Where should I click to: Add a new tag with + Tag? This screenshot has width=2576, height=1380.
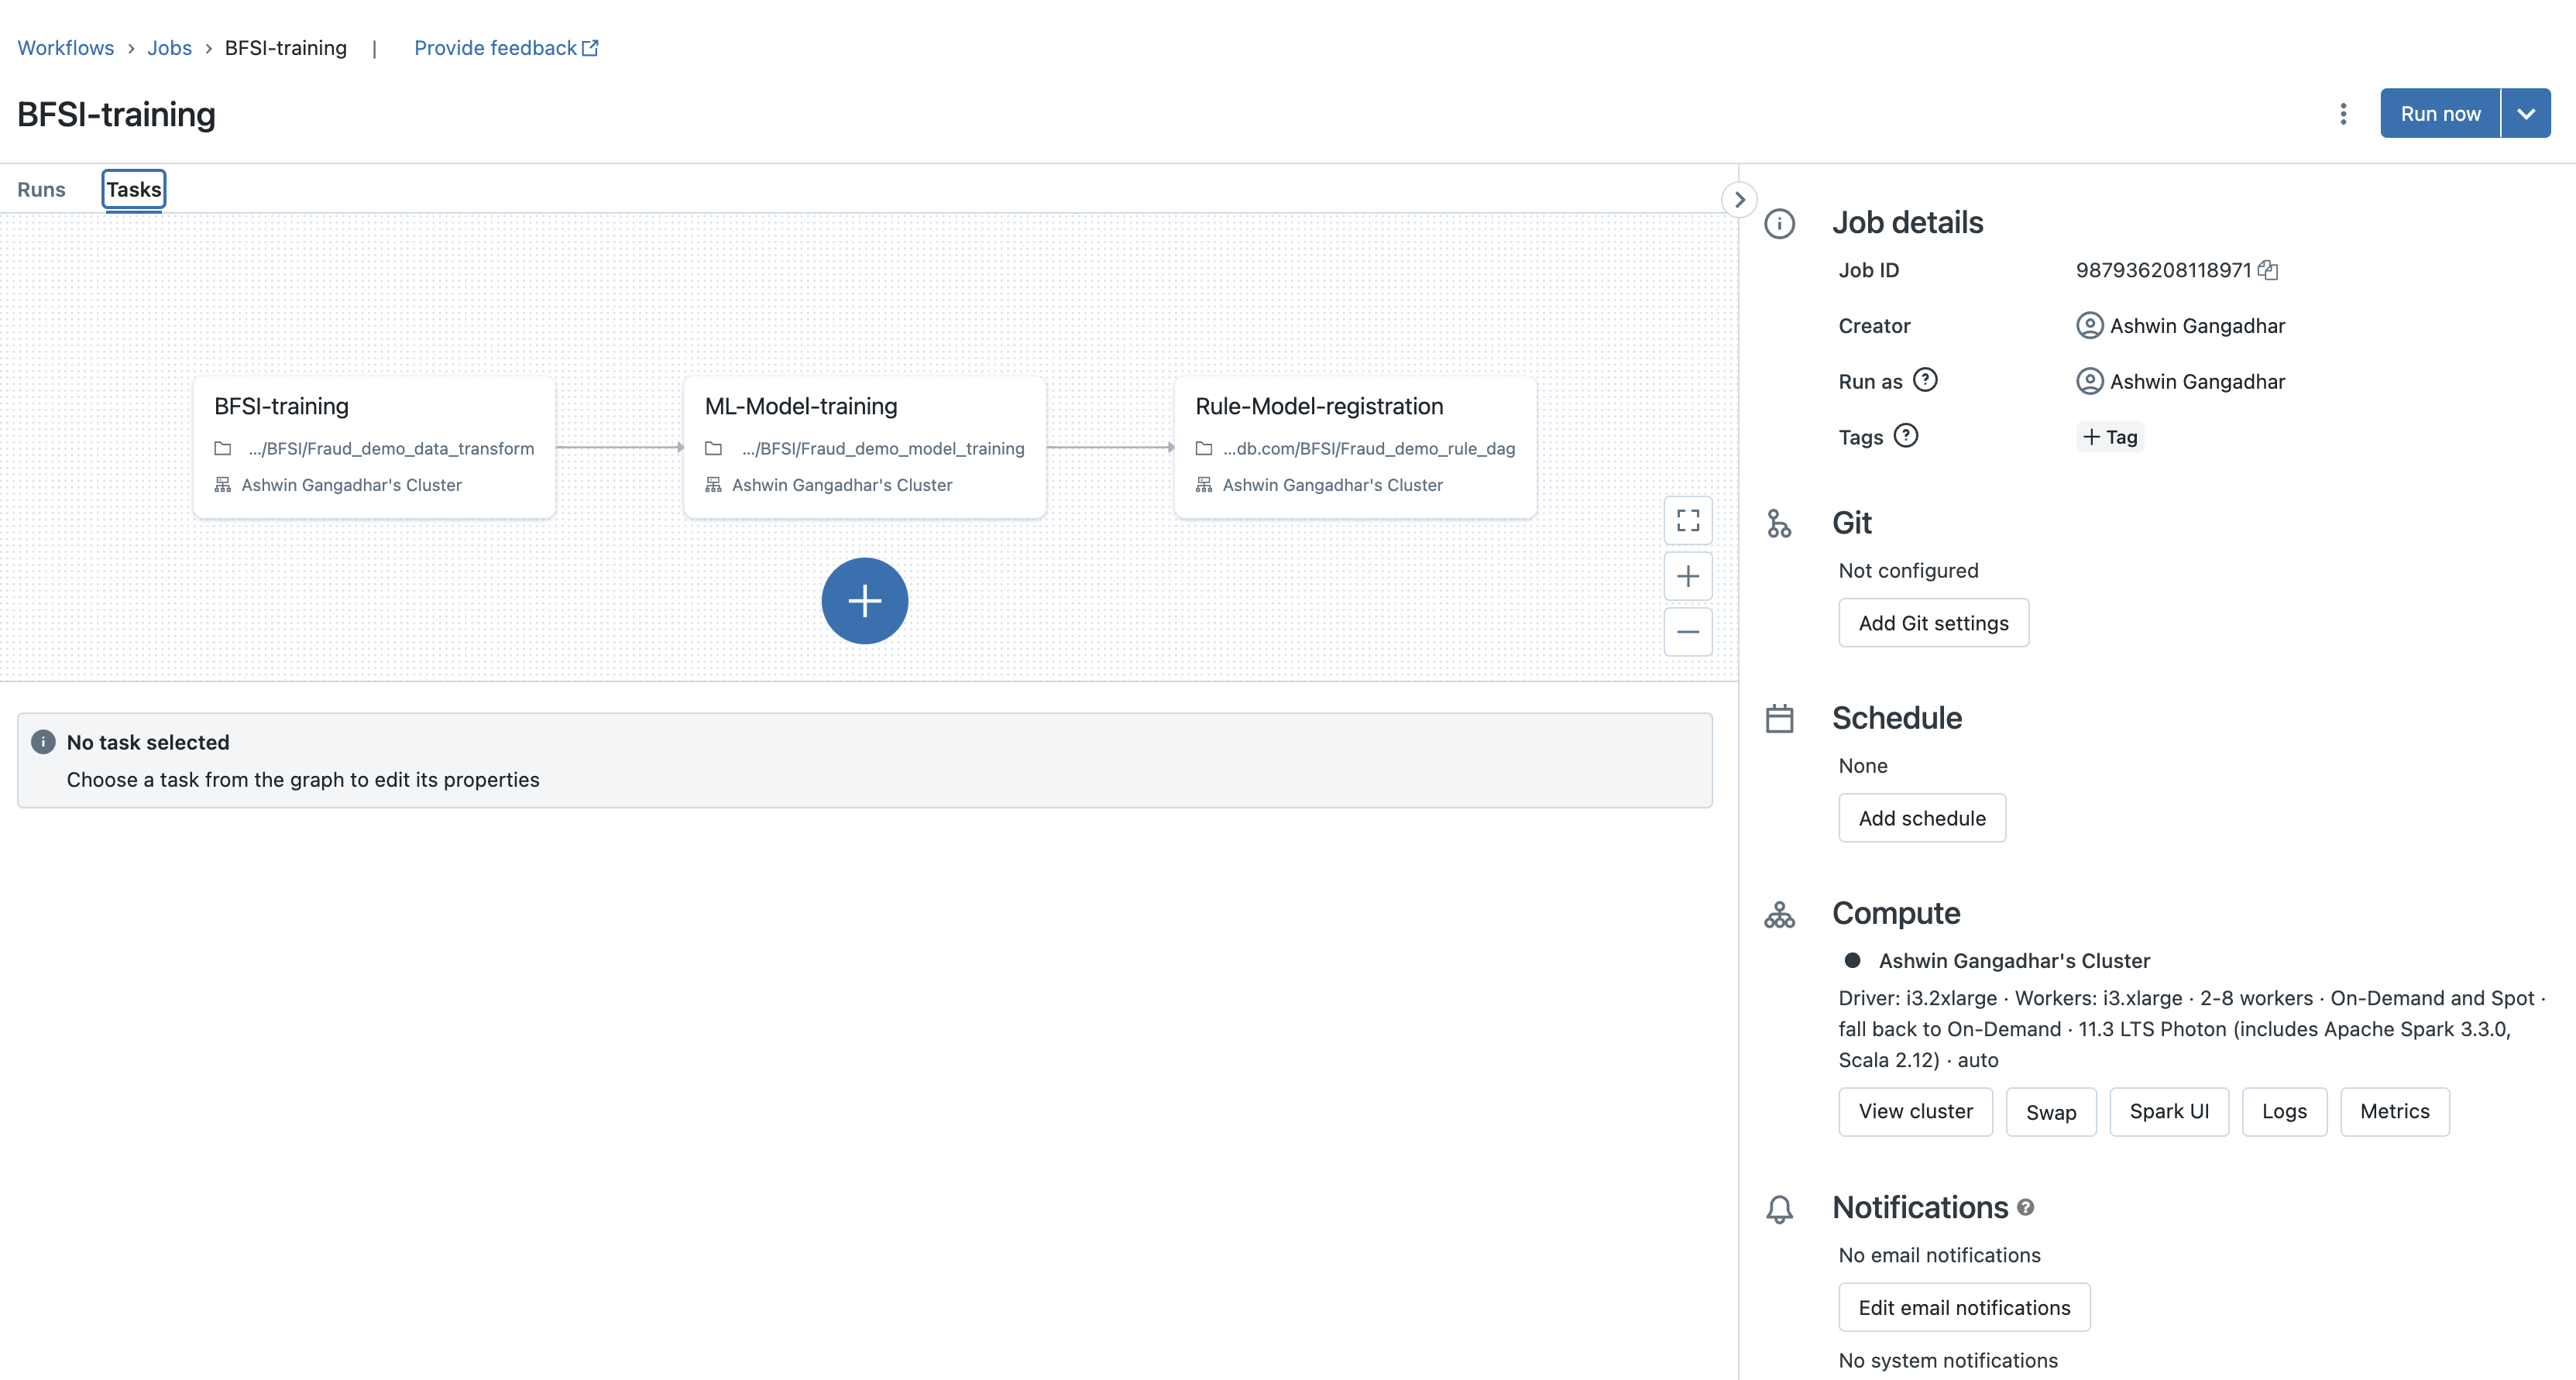coord(2110,437)
